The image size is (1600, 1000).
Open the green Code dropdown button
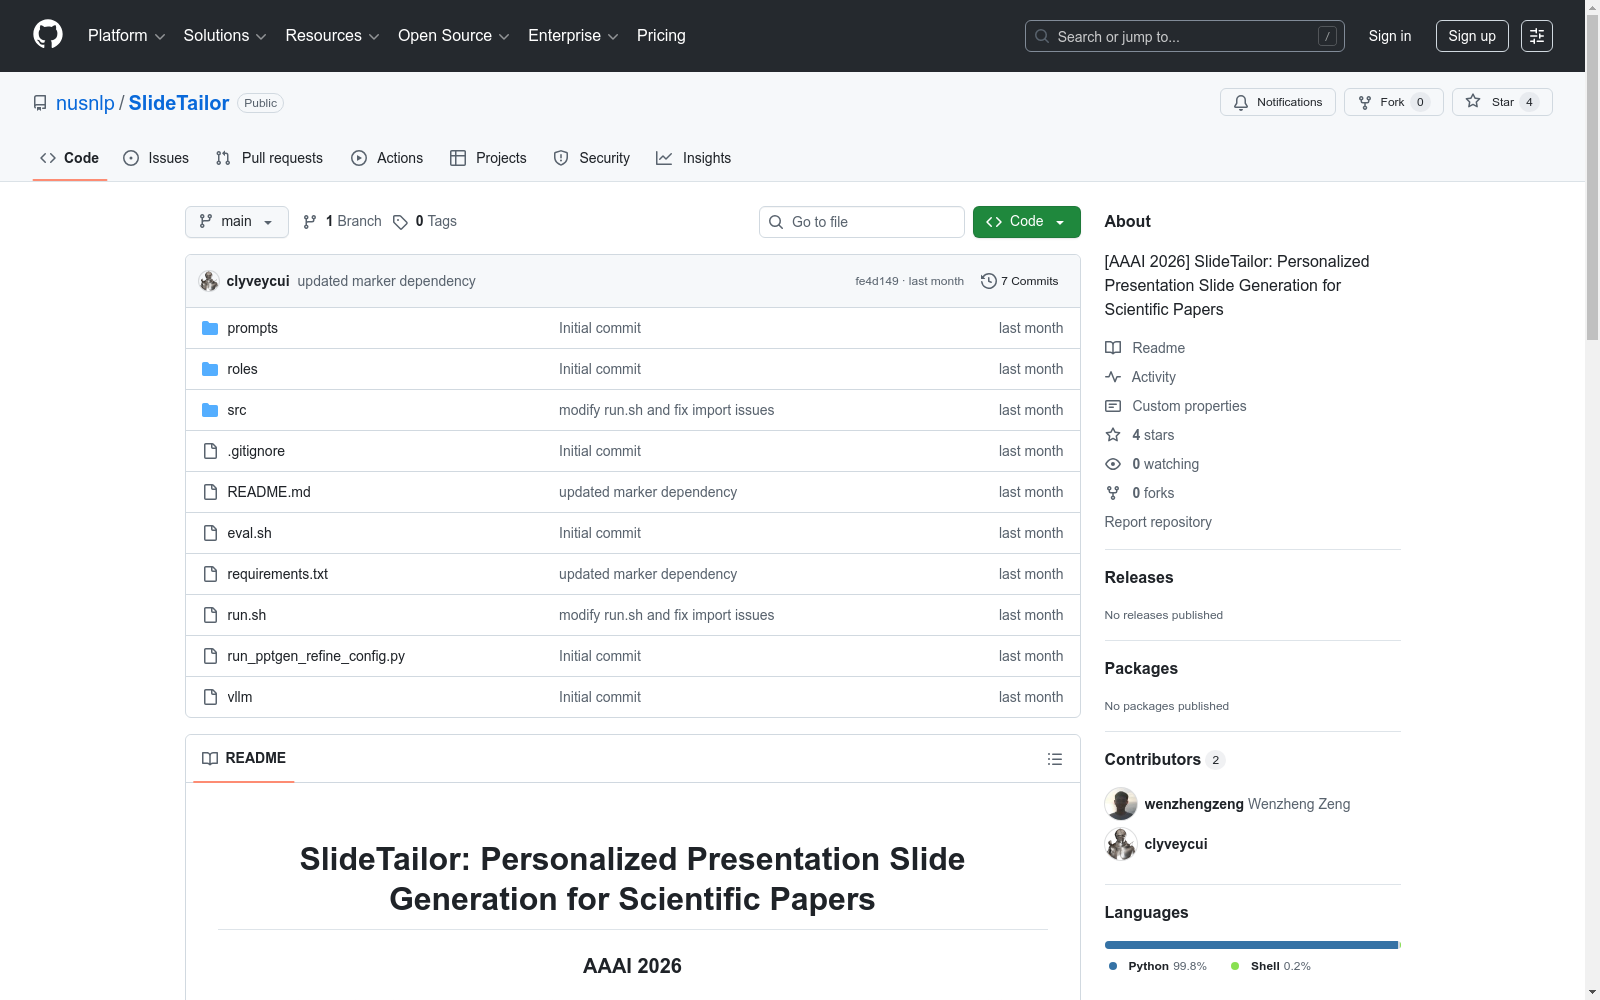click(x=1027, y=222)
